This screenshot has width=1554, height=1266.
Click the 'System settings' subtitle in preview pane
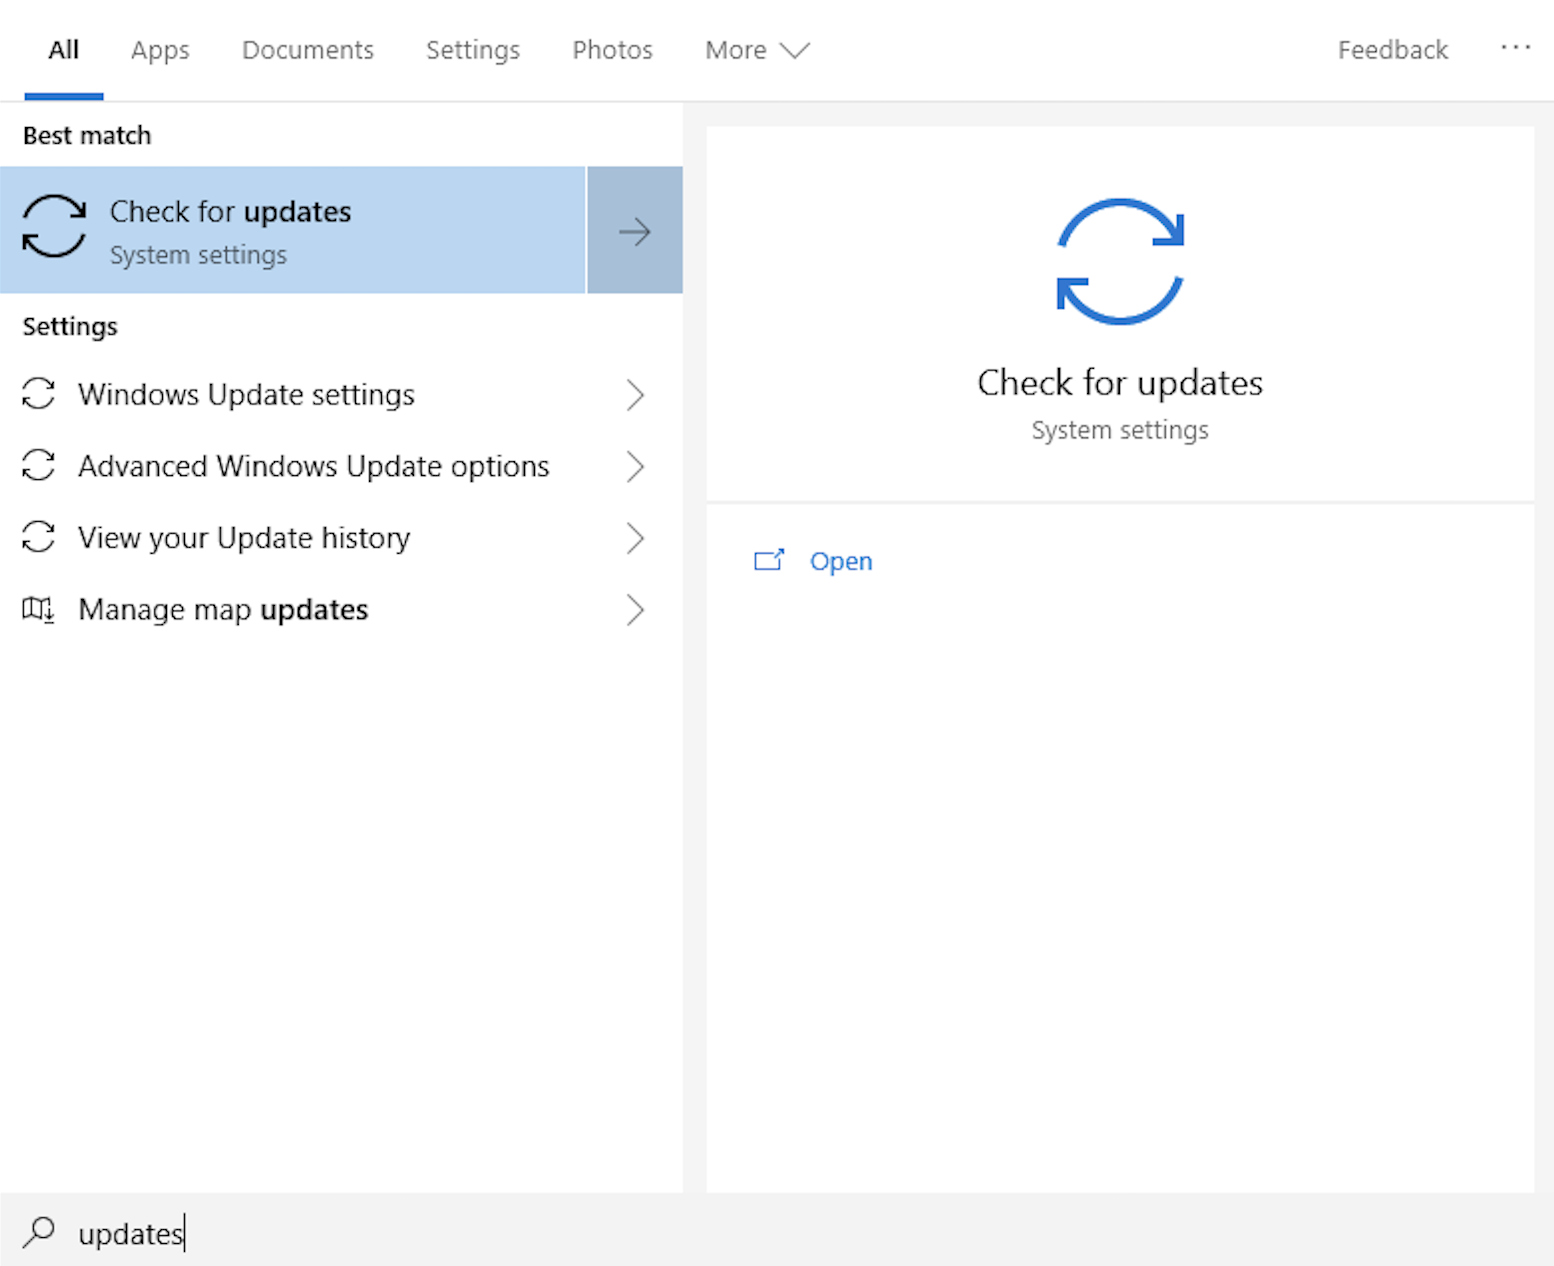point(1120,430)
